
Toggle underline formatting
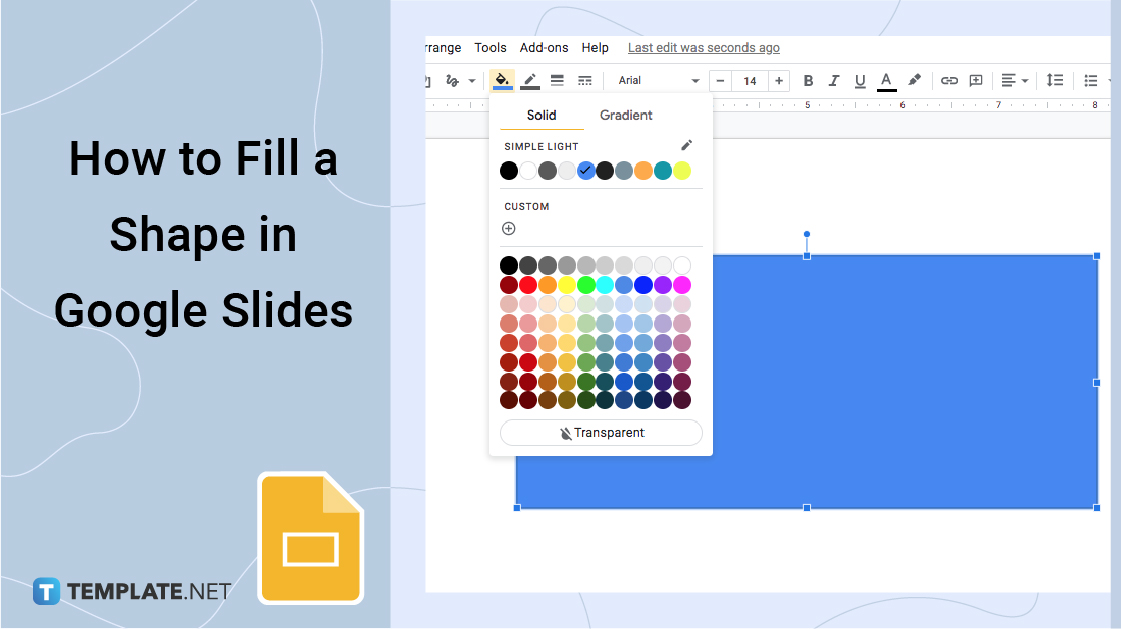coord(860,80)
